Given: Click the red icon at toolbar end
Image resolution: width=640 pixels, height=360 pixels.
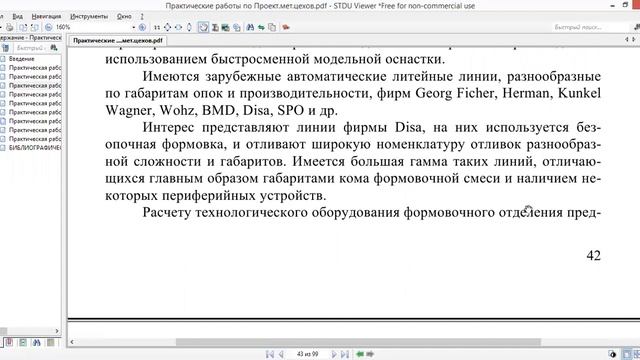Looking at the screenshot, I should click(x=286, y=27).
